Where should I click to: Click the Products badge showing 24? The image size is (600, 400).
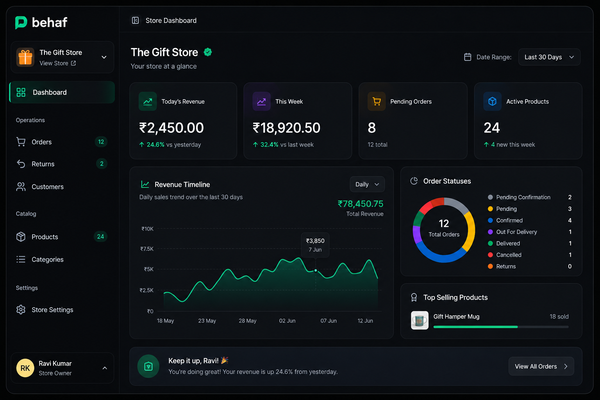100,237
